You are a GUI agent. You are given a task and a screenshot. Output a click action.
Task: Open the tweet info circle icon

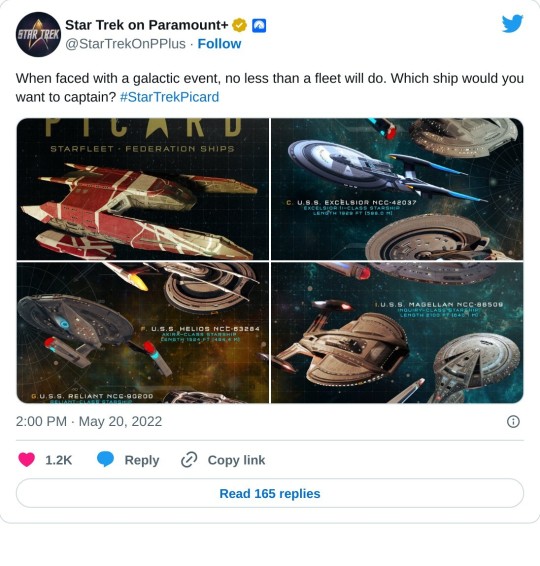click(513, 421)
